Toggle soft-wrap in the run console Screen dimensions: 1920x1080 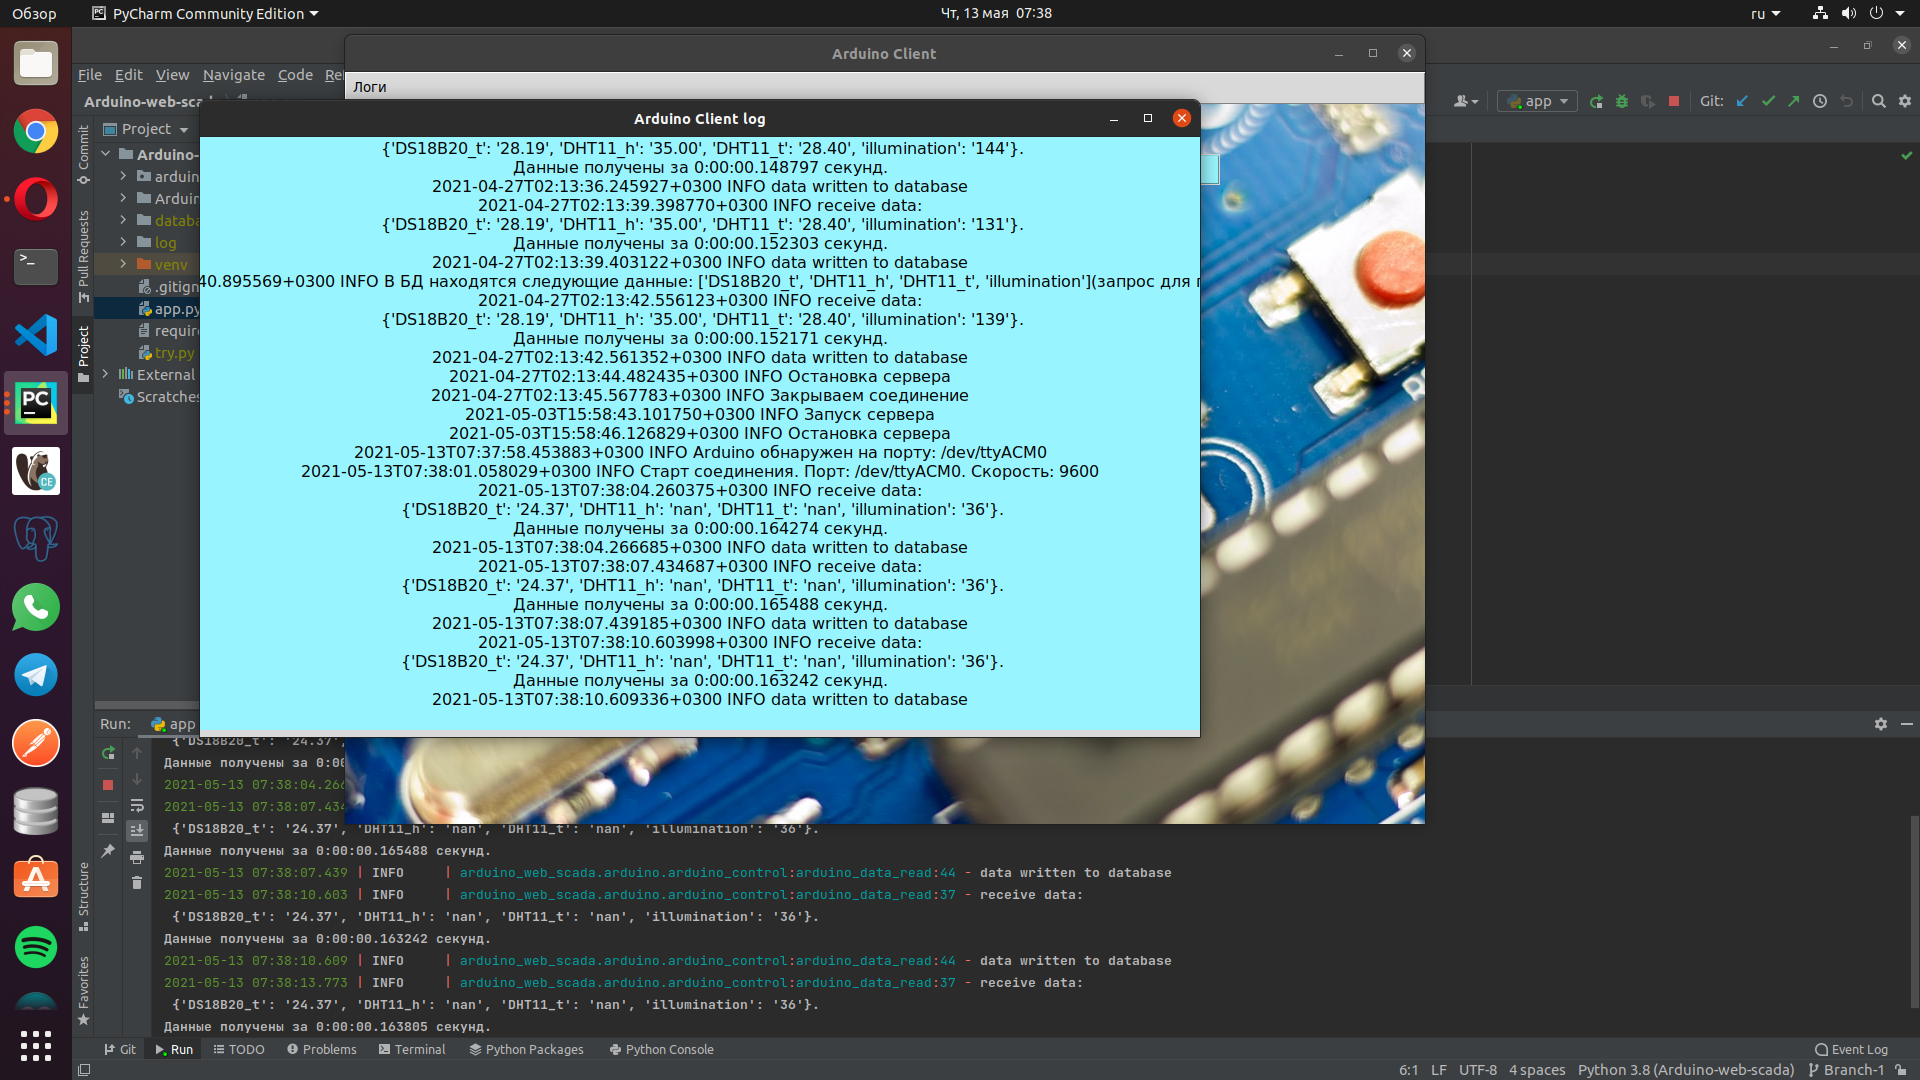(137, 806)
